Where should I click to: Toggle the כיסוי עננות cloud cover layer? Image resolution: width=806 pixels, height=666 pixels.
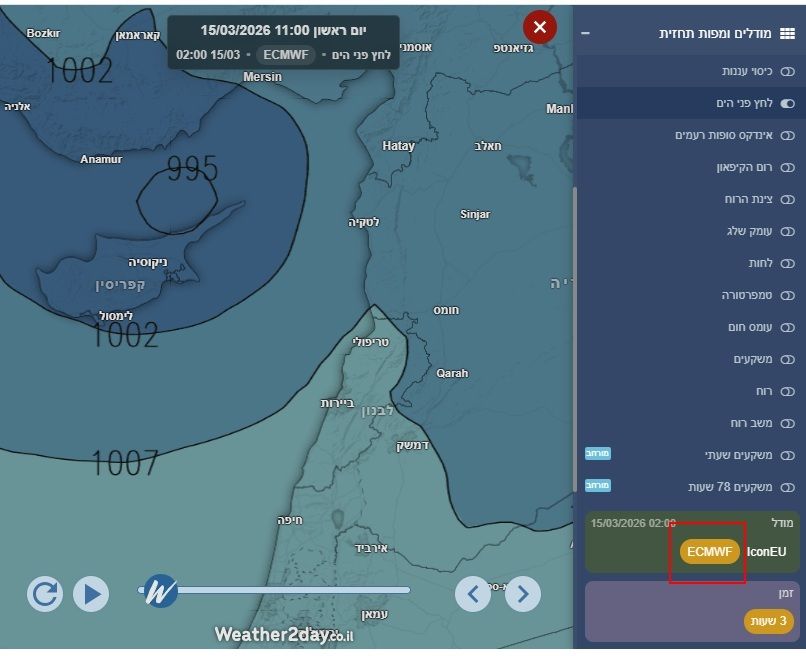pyautogui.click(x=787, y=72)
